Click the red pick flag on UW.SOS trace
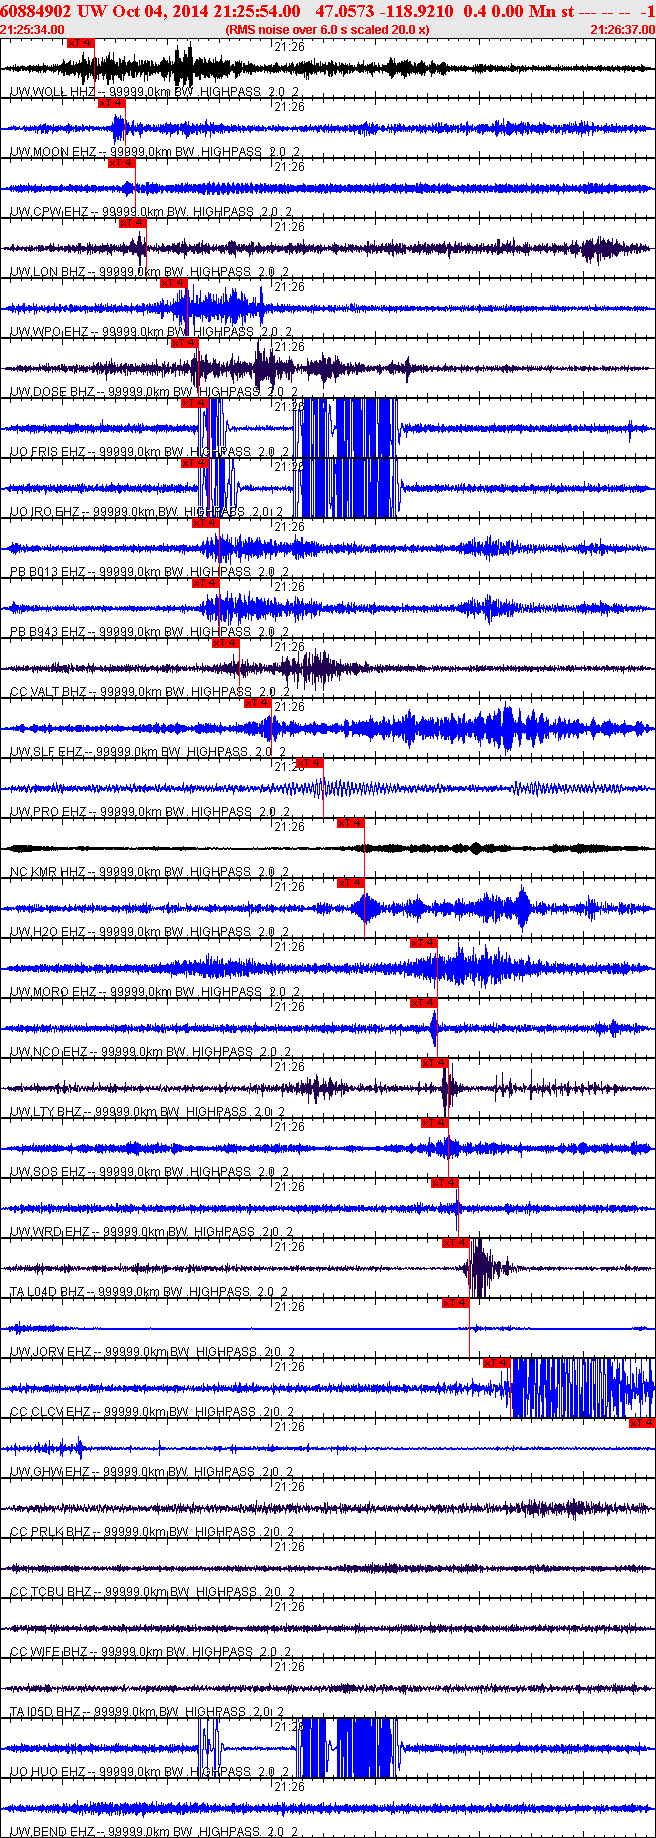This screenshot has width=656, height=1838. [435, 1123]
